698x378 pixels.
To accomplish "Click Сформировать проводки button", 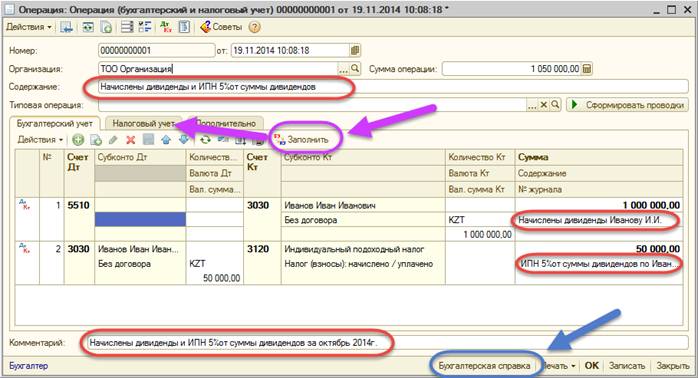I will tap(627, 105).
